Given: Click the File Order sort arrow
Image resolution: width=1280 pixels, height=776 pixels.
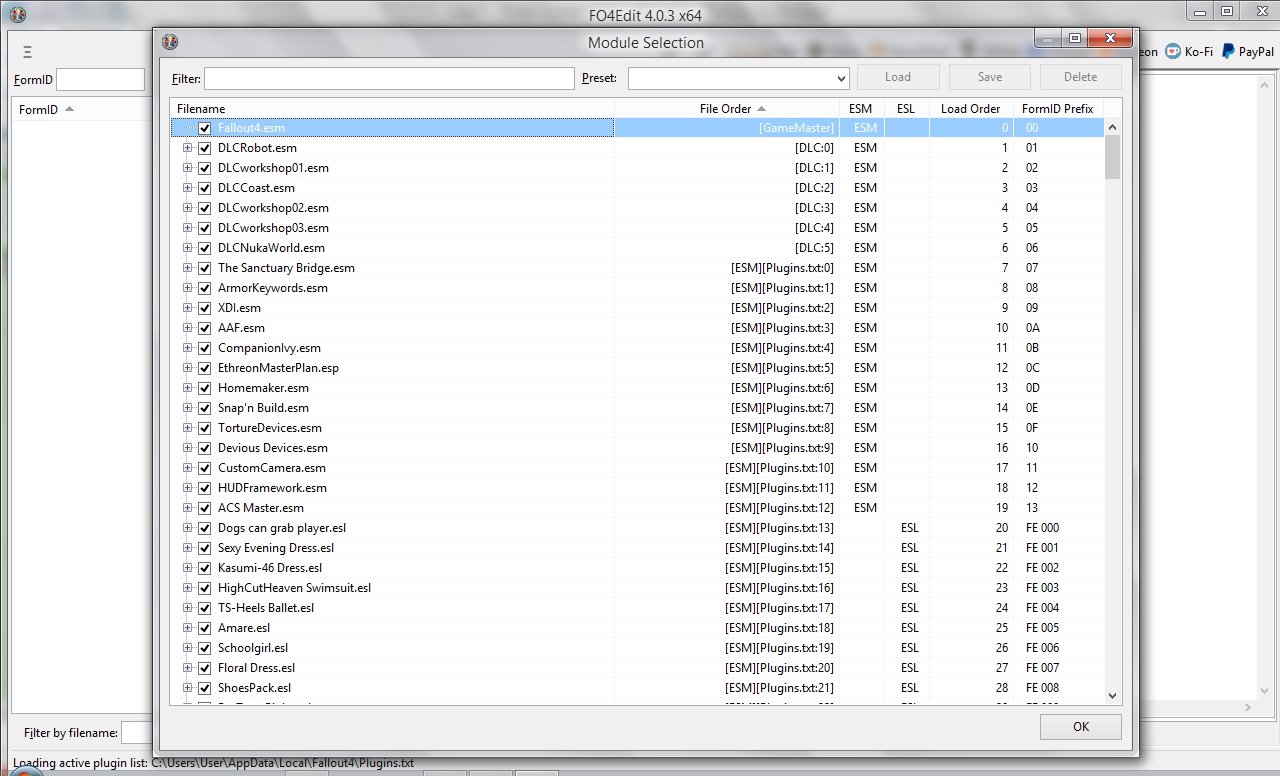Looking at the screenshot, I should click(x=761, y=109).
